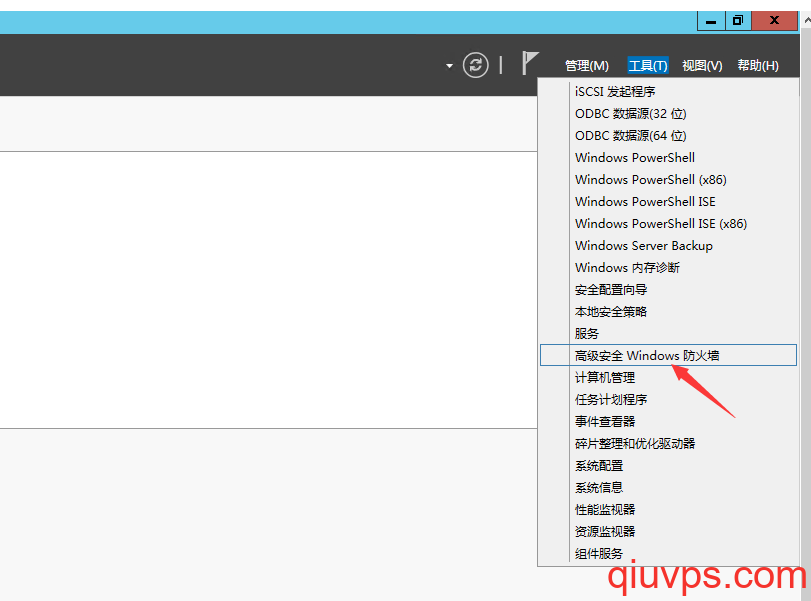The height and width of the screenshot is (601, 811).
Task: Open the 帮助(H) menu
Action: click(758, 66)
